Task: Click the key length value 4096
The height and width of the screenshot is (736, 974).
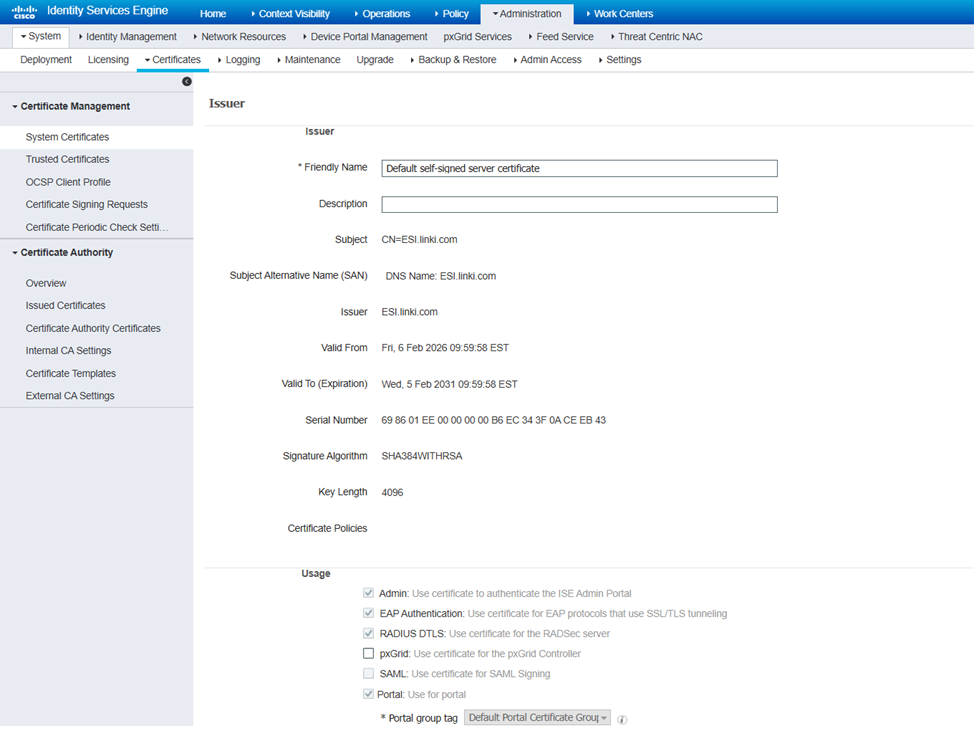Action: [x=392, y=493]
